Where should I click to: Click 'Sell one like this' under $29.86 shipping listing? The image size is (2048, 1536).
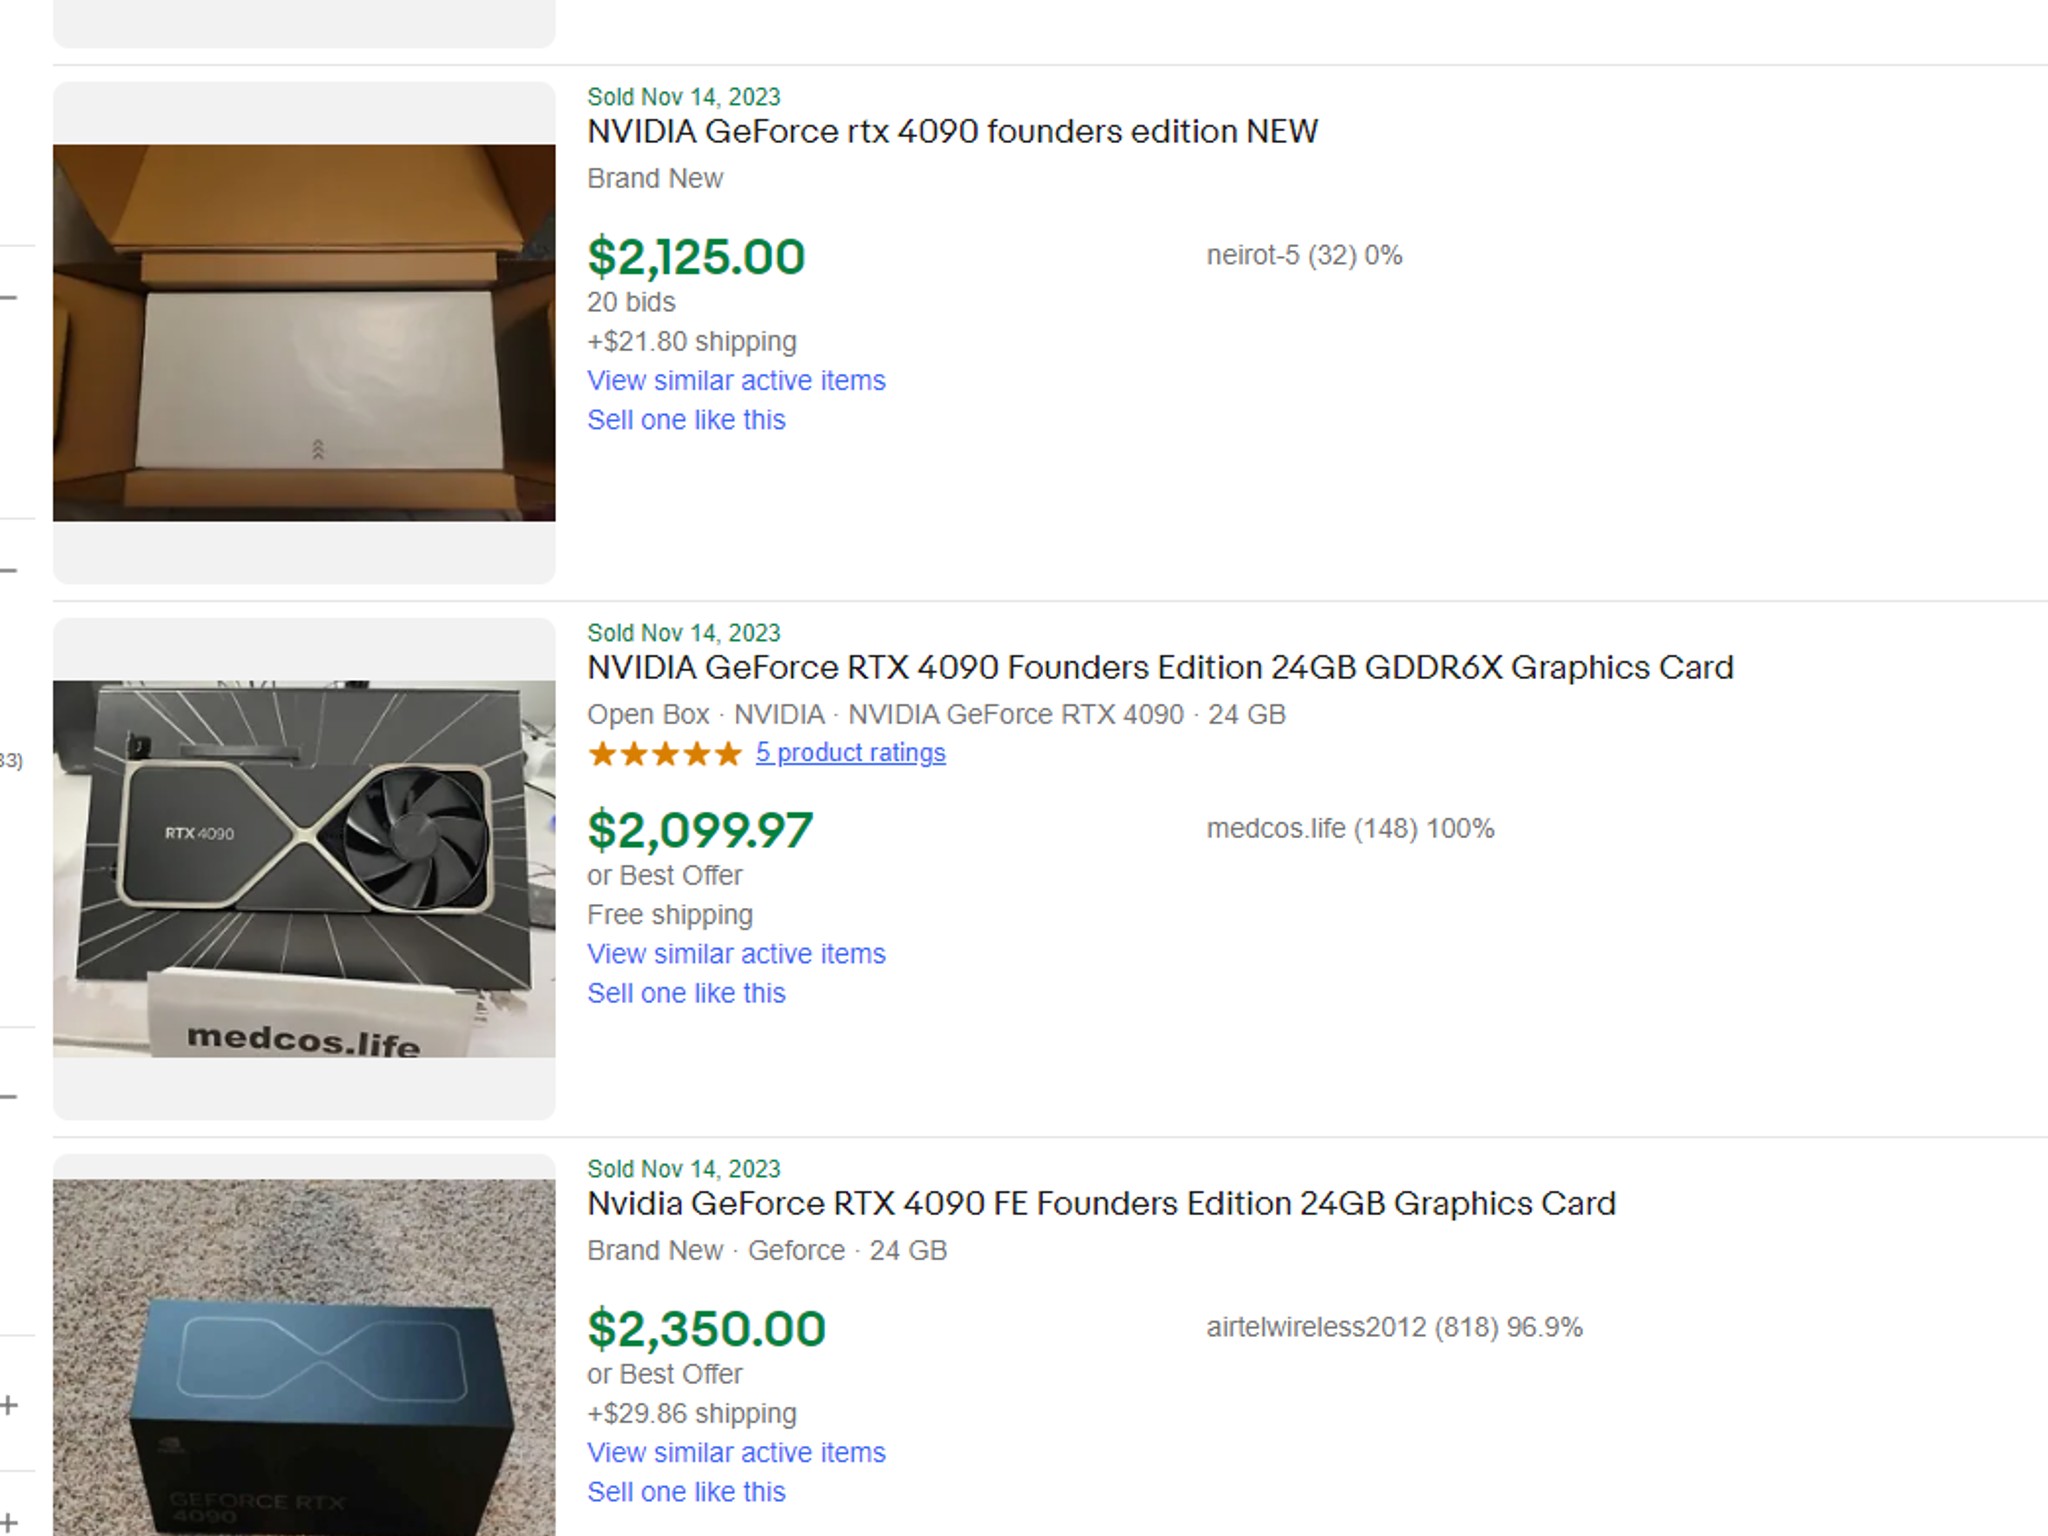tap(686, 1492)
